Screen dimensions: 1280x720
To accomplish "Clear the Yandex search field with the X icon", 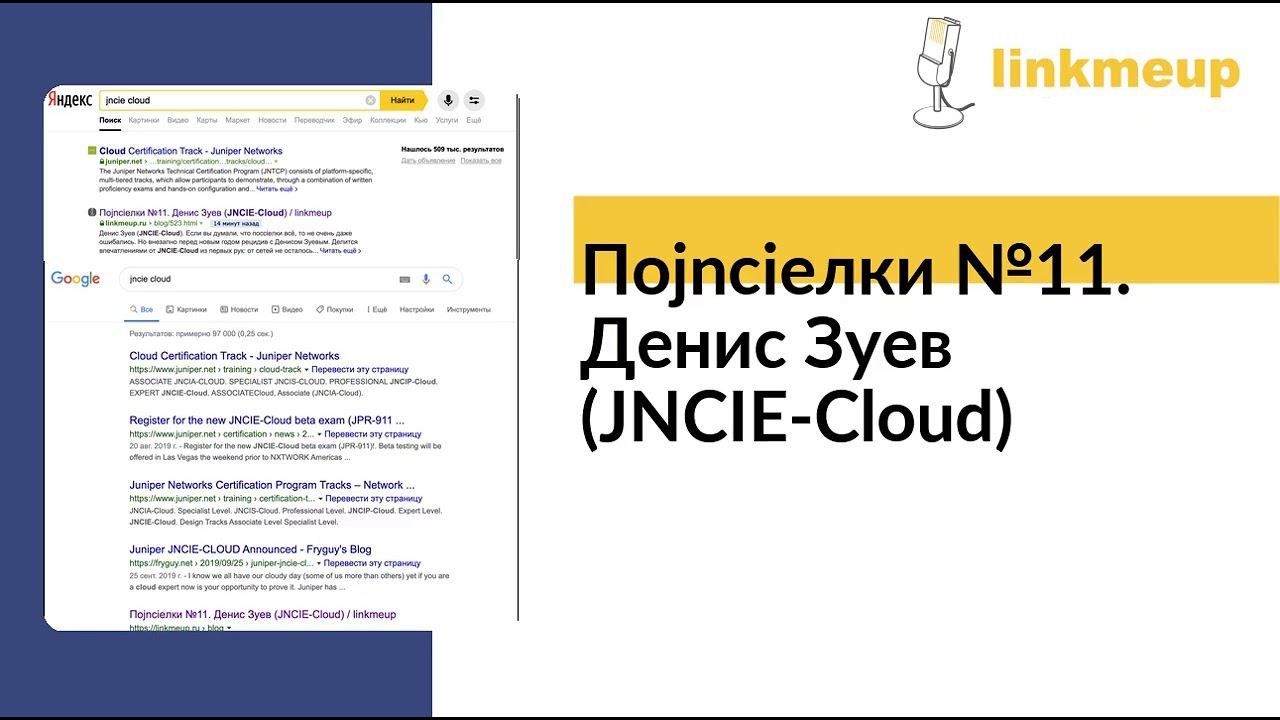I will click(x=370, y=100).
